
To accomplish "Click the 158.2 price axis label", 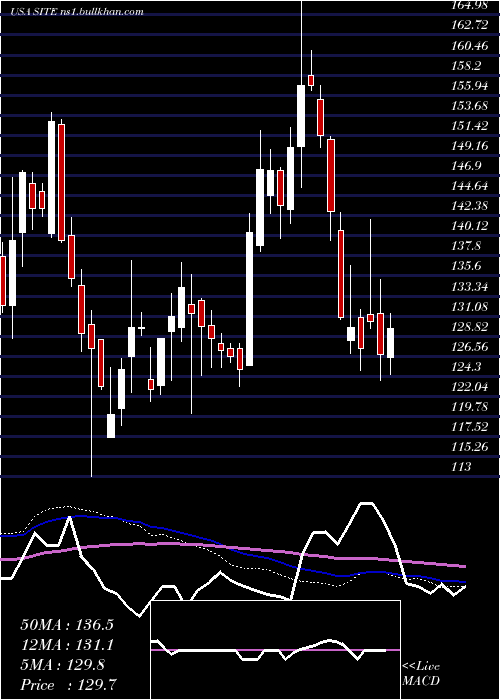I will pos(467,66).
